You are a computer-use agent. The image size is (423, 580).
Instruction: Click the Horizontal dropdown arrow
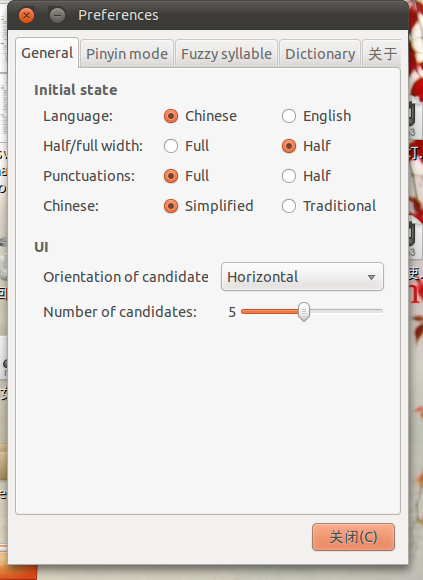(371, 277)
